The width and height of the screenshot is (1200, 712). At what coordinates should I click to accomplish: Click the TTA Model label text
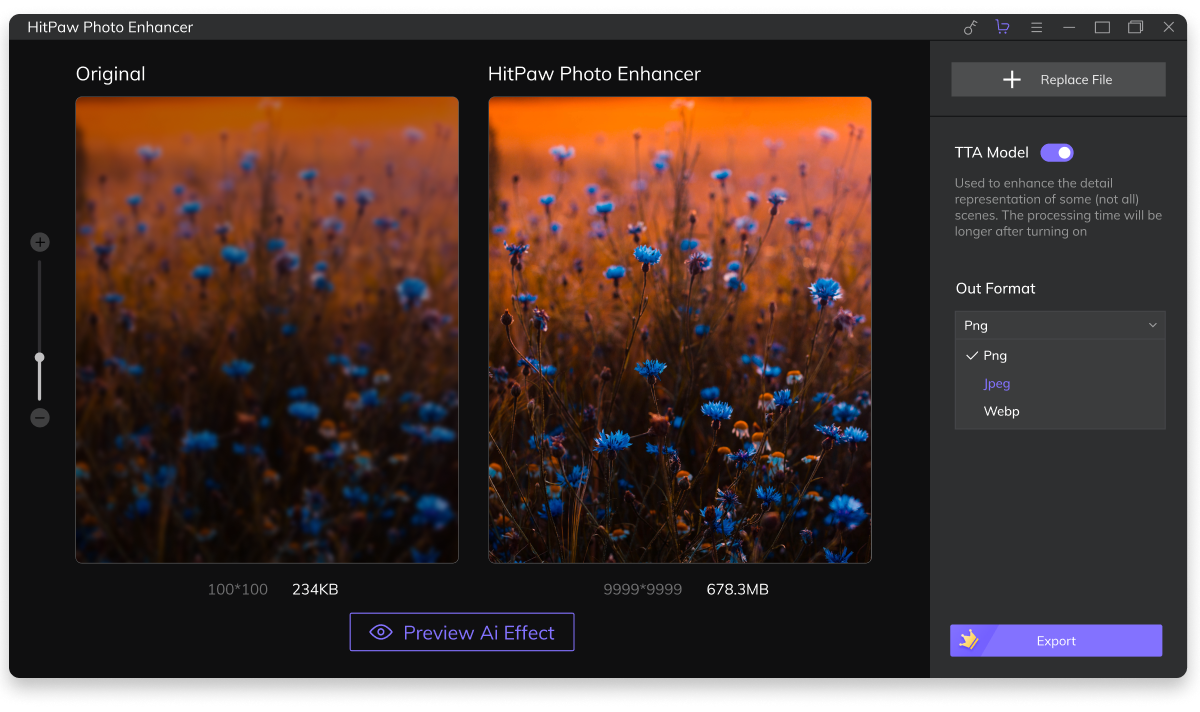click(x=992, y=153)
